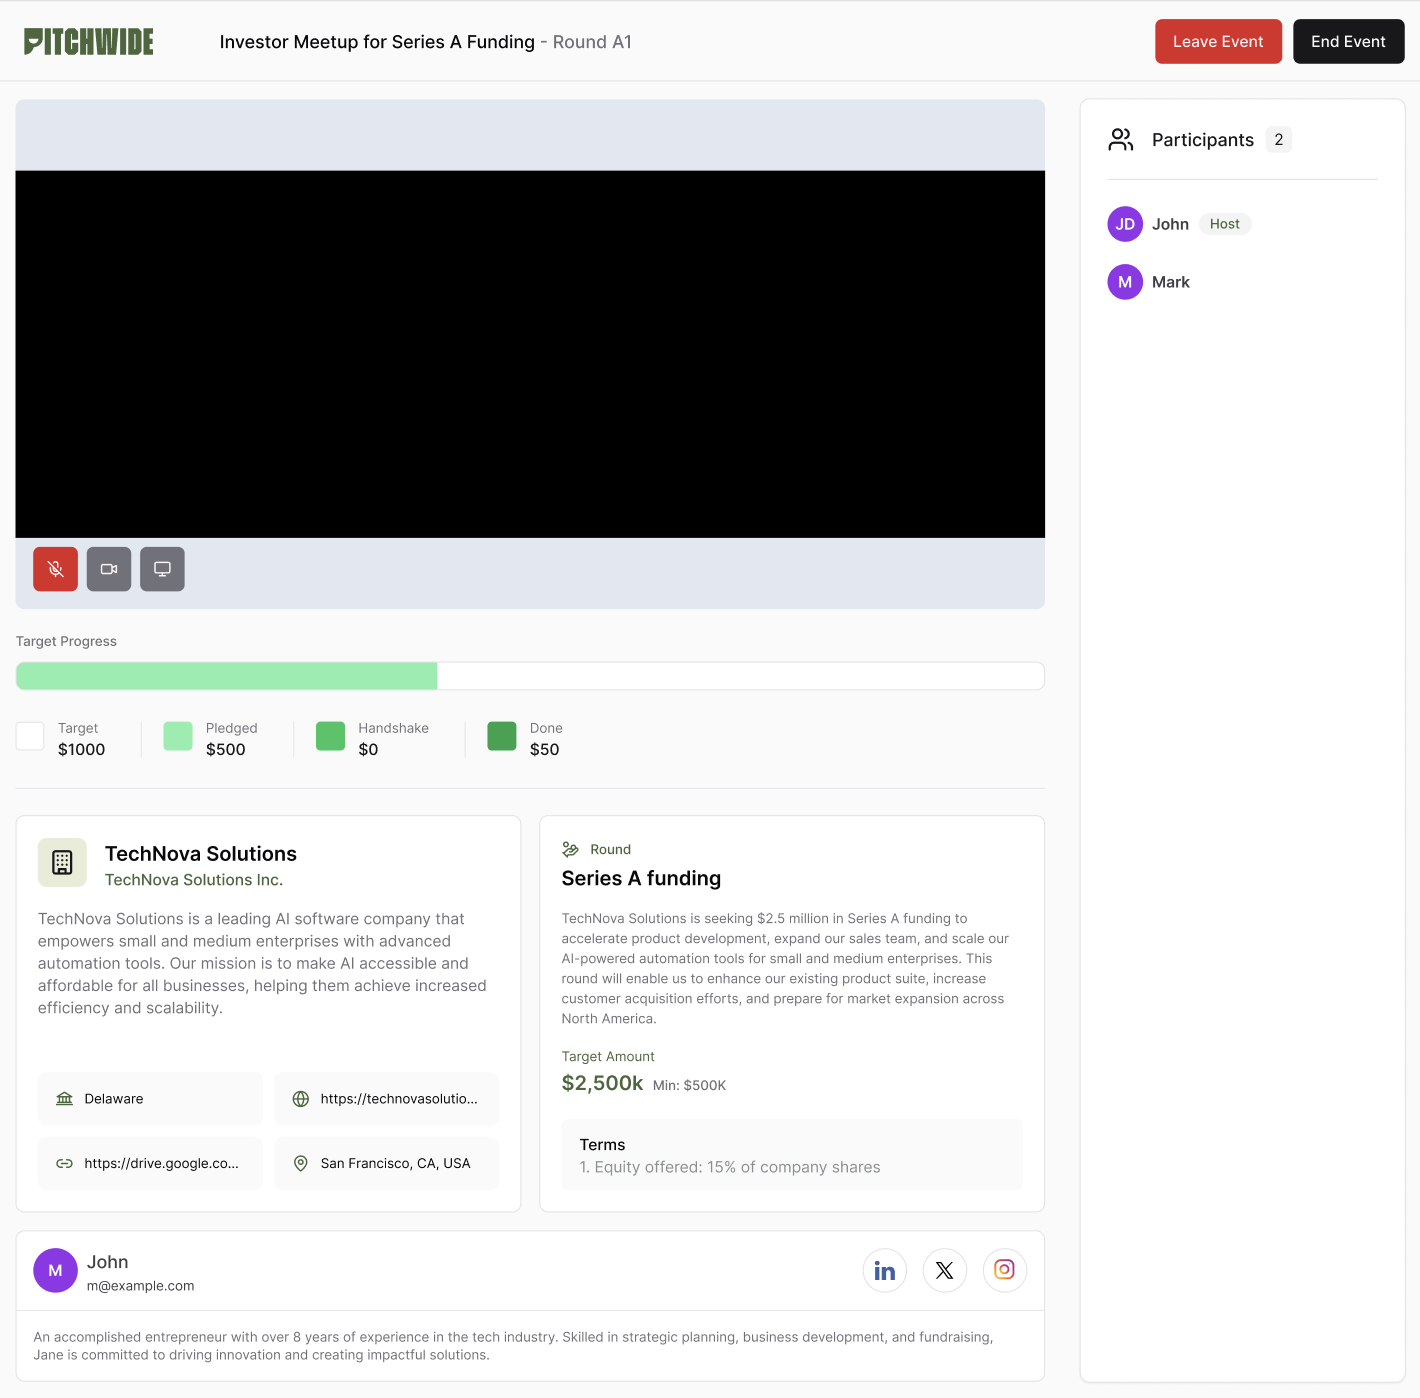Toggle the camera on
This screenshot has height=1398, width=1420.
tap(108, 569)
